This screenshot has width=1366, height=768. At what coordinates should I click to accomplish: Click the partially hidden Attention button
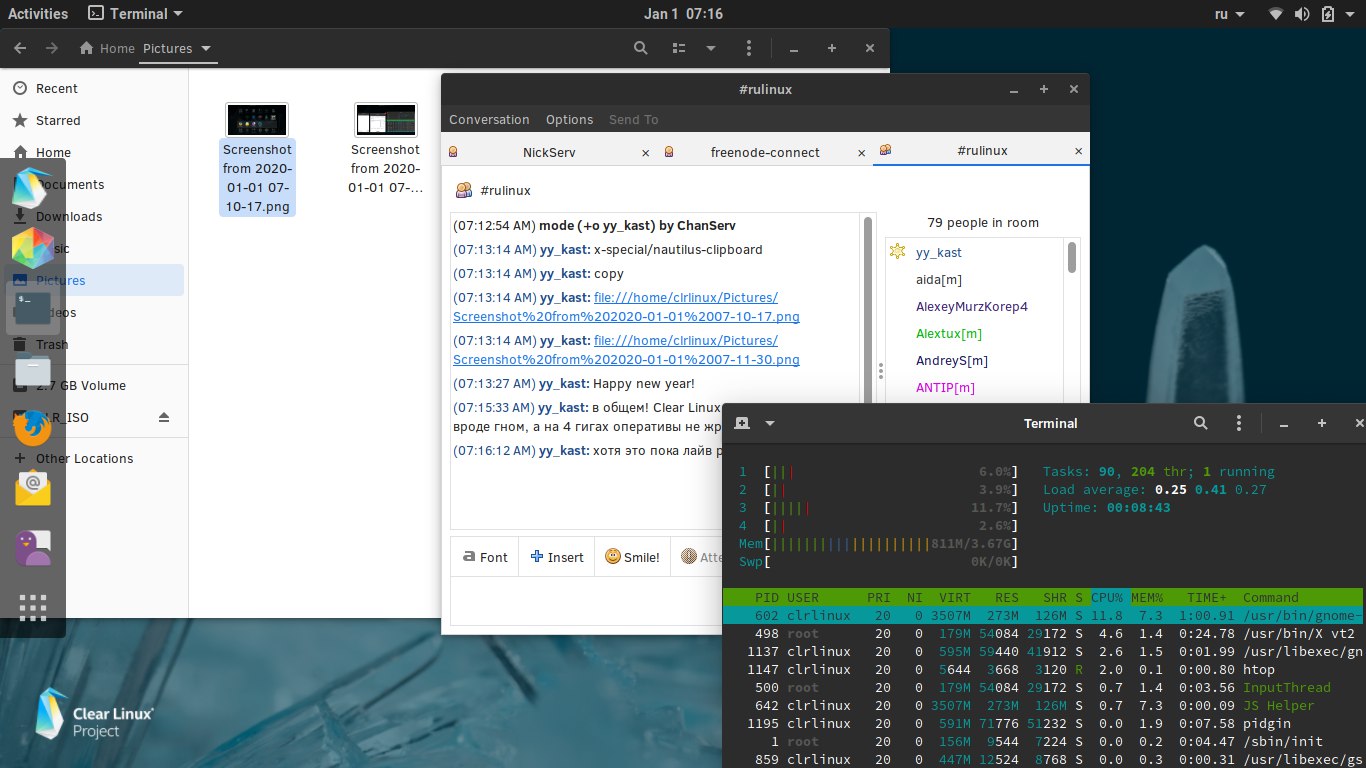tap(700, 557)
